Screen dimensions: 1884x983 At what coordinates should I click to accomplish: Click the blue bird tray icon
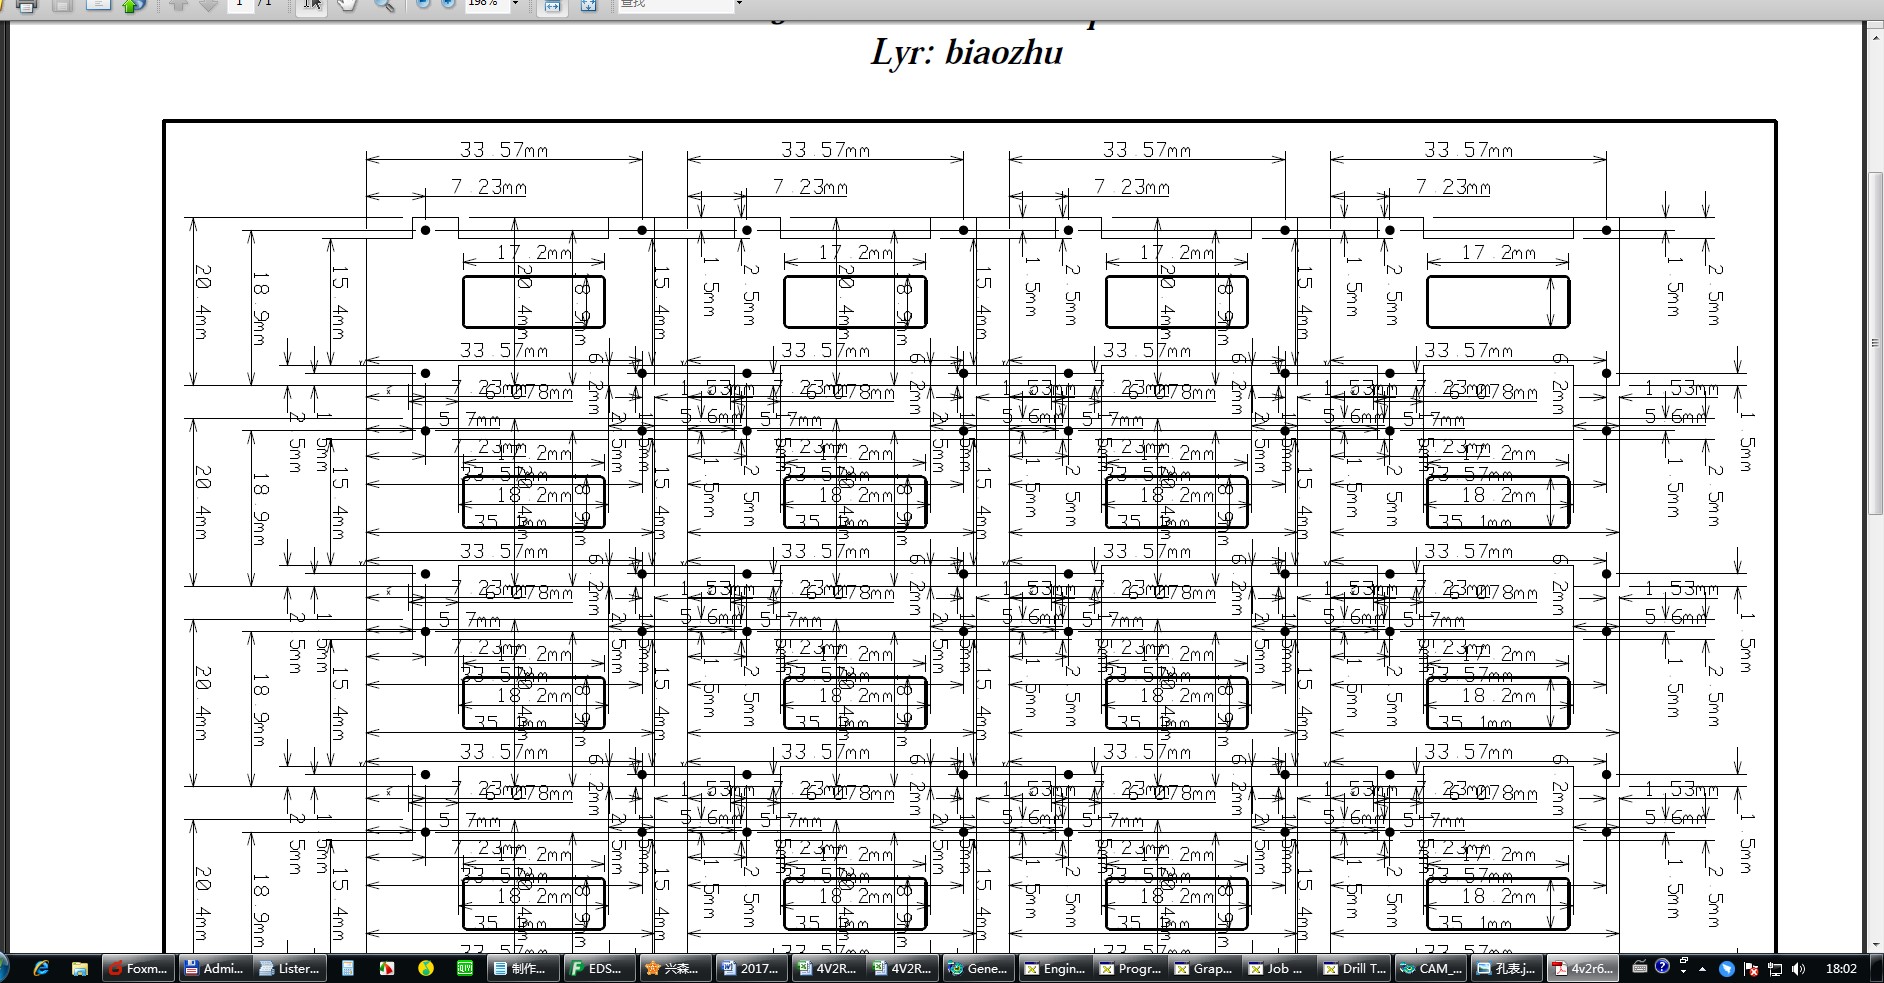click(1727, 968)
